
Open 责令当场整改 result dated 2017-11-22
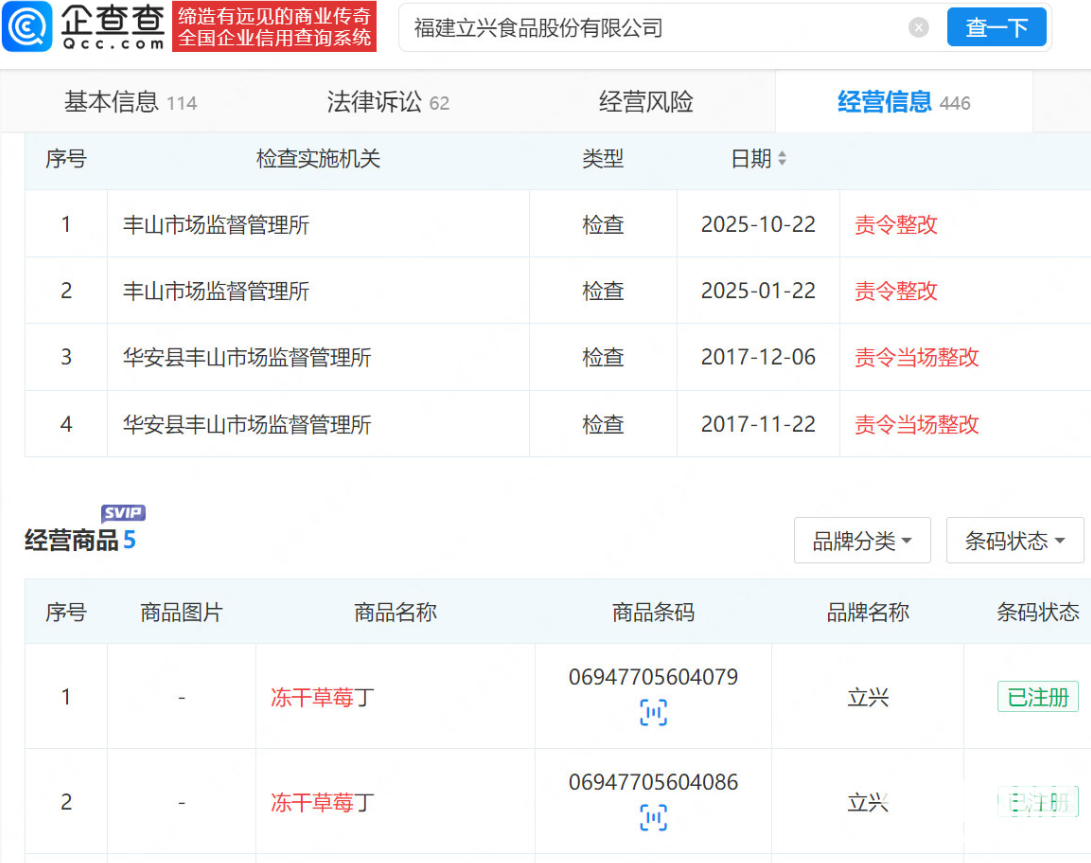click(916, 424)
